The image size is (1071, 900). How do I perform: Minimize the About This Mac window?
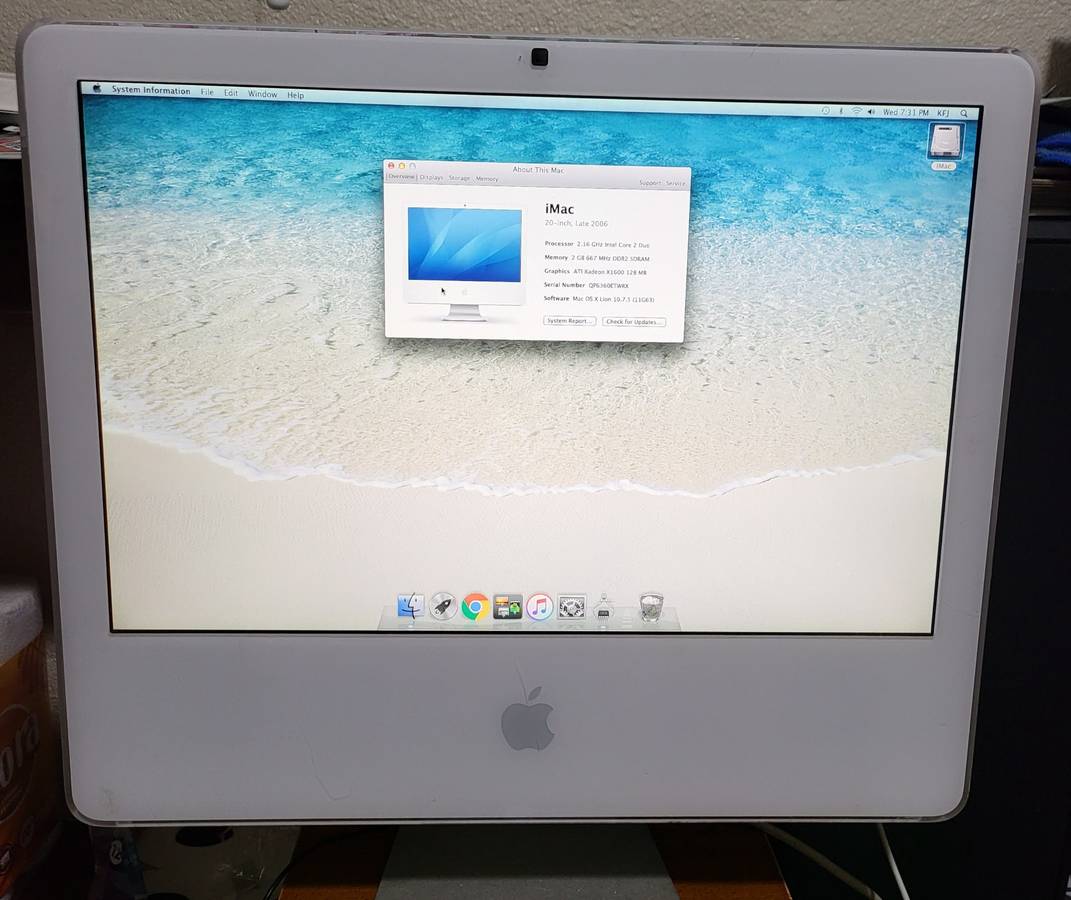(402, 166)
